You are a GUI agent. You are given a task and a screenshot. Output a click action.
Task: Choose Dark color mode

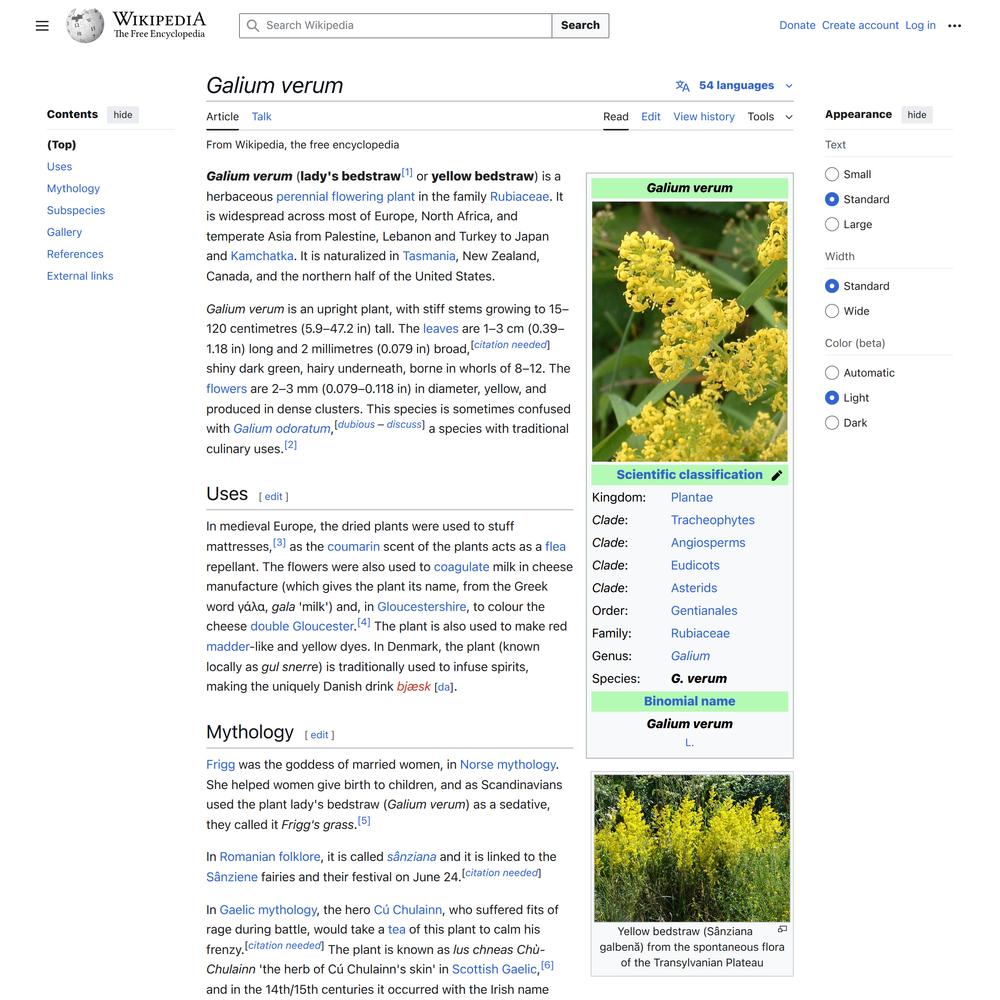pos(832,422)
